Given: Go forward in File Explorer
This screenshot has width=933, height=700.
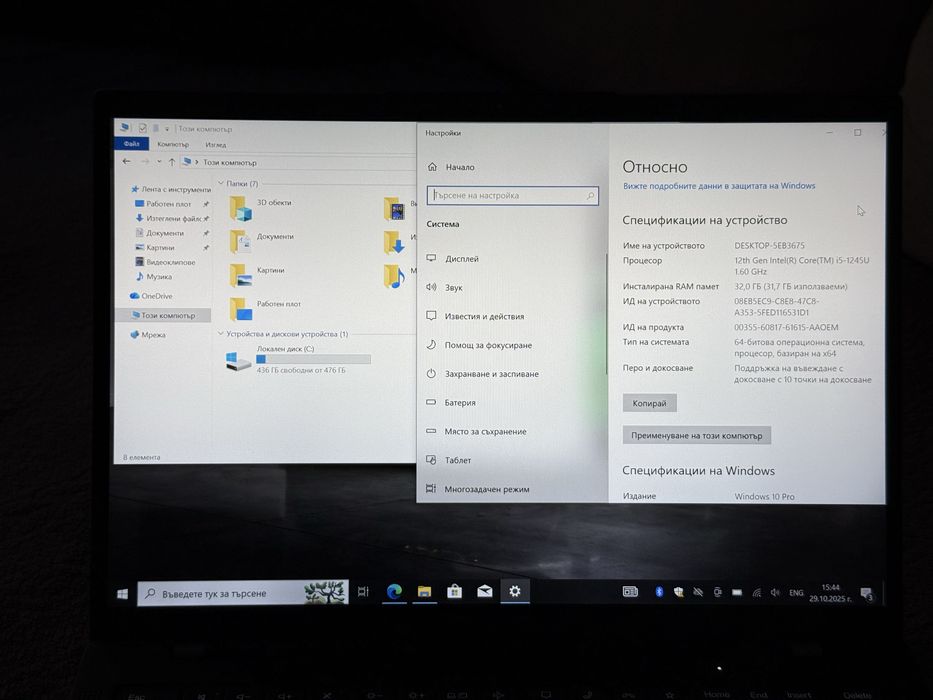Looking at the screenshot, I should (145, 161).
